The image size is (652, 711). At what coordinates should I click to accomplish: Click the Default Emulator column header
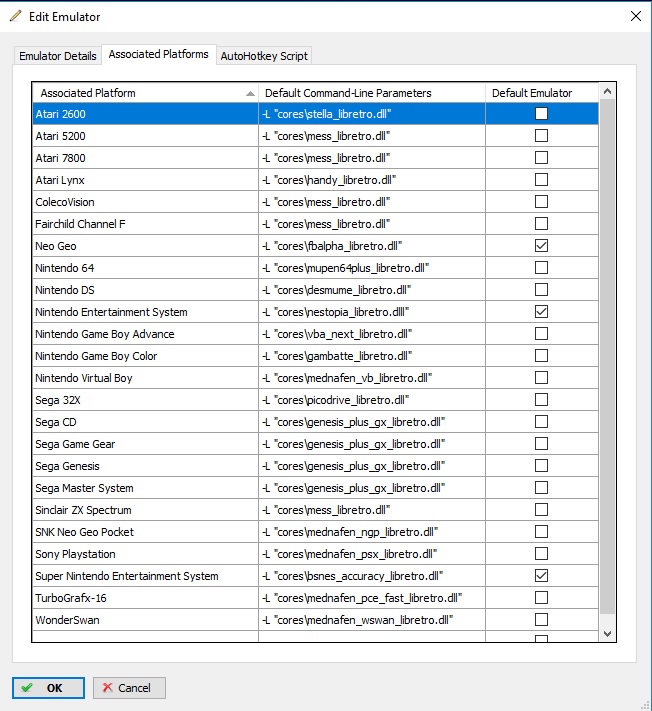pos(542,93)
